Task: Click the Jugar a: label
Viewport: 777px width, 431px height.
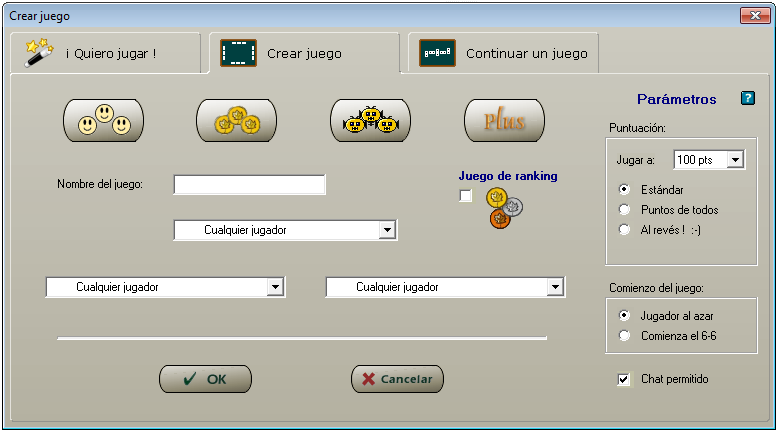Action: click(x=635, y=160)
